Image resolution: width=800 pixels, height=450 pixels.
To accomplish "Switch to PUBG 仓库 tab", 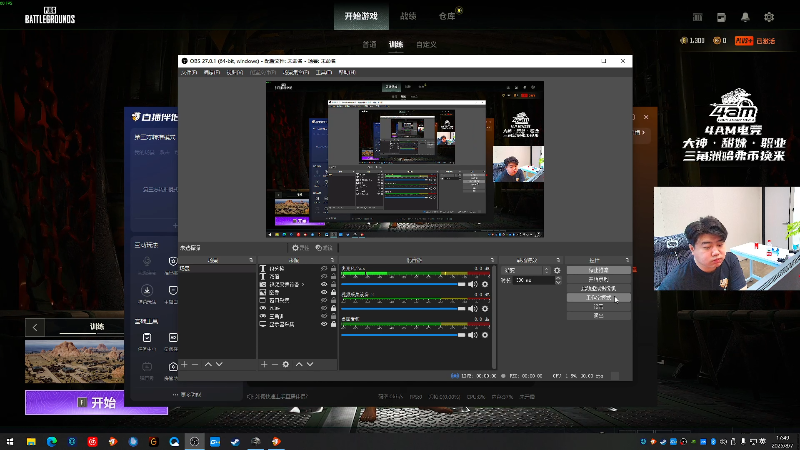I will click(x=447, y=16).
